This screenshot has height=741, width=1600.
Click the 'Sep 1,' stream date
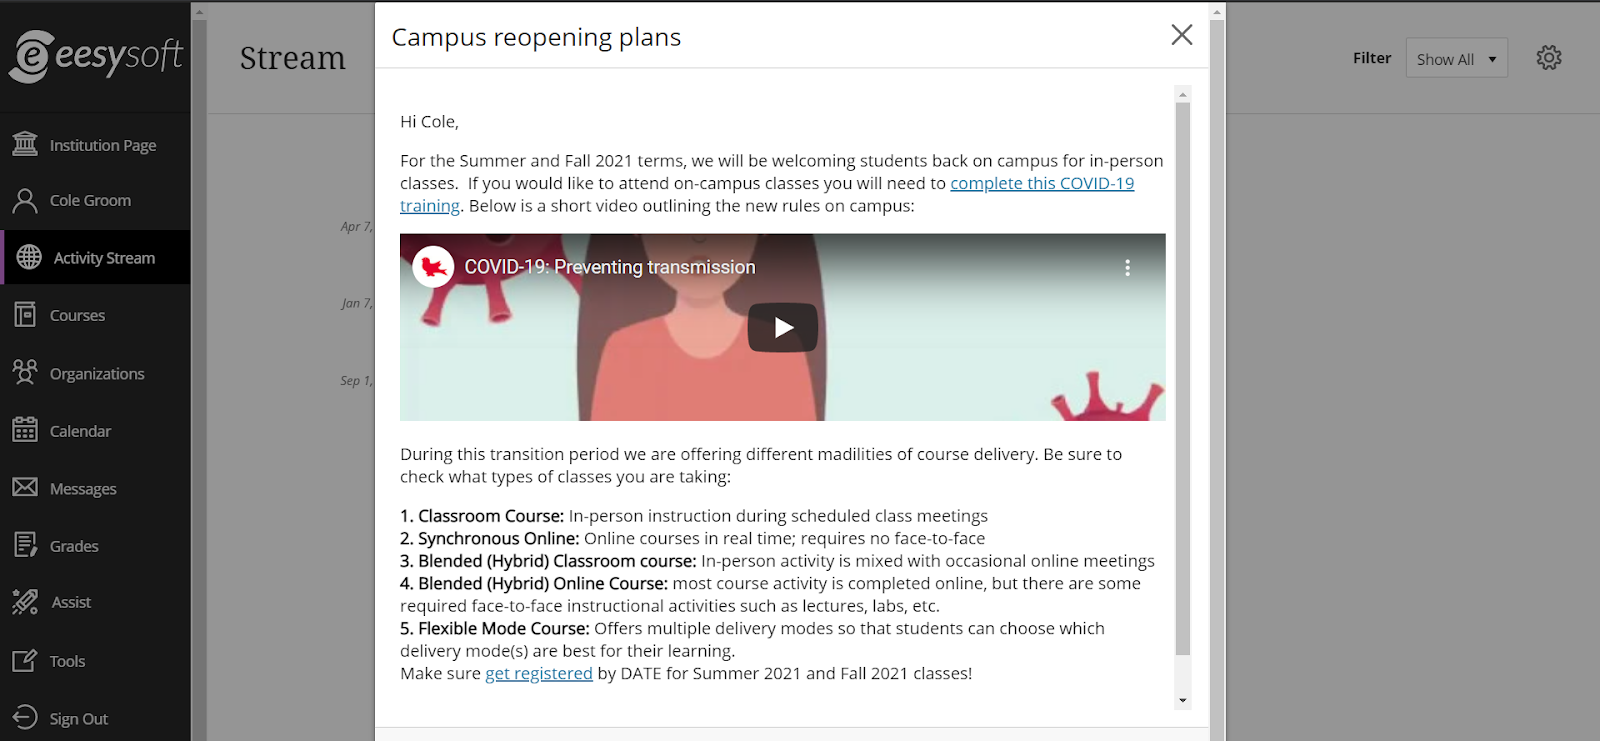pos(356,381)
